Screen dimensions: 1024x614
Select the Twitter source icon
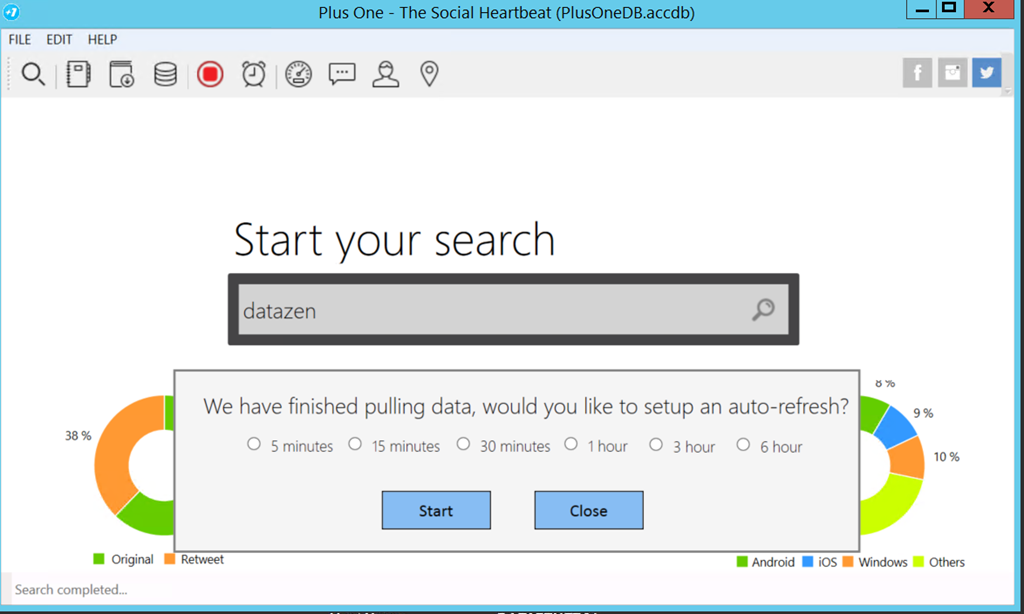click(987, 73)
